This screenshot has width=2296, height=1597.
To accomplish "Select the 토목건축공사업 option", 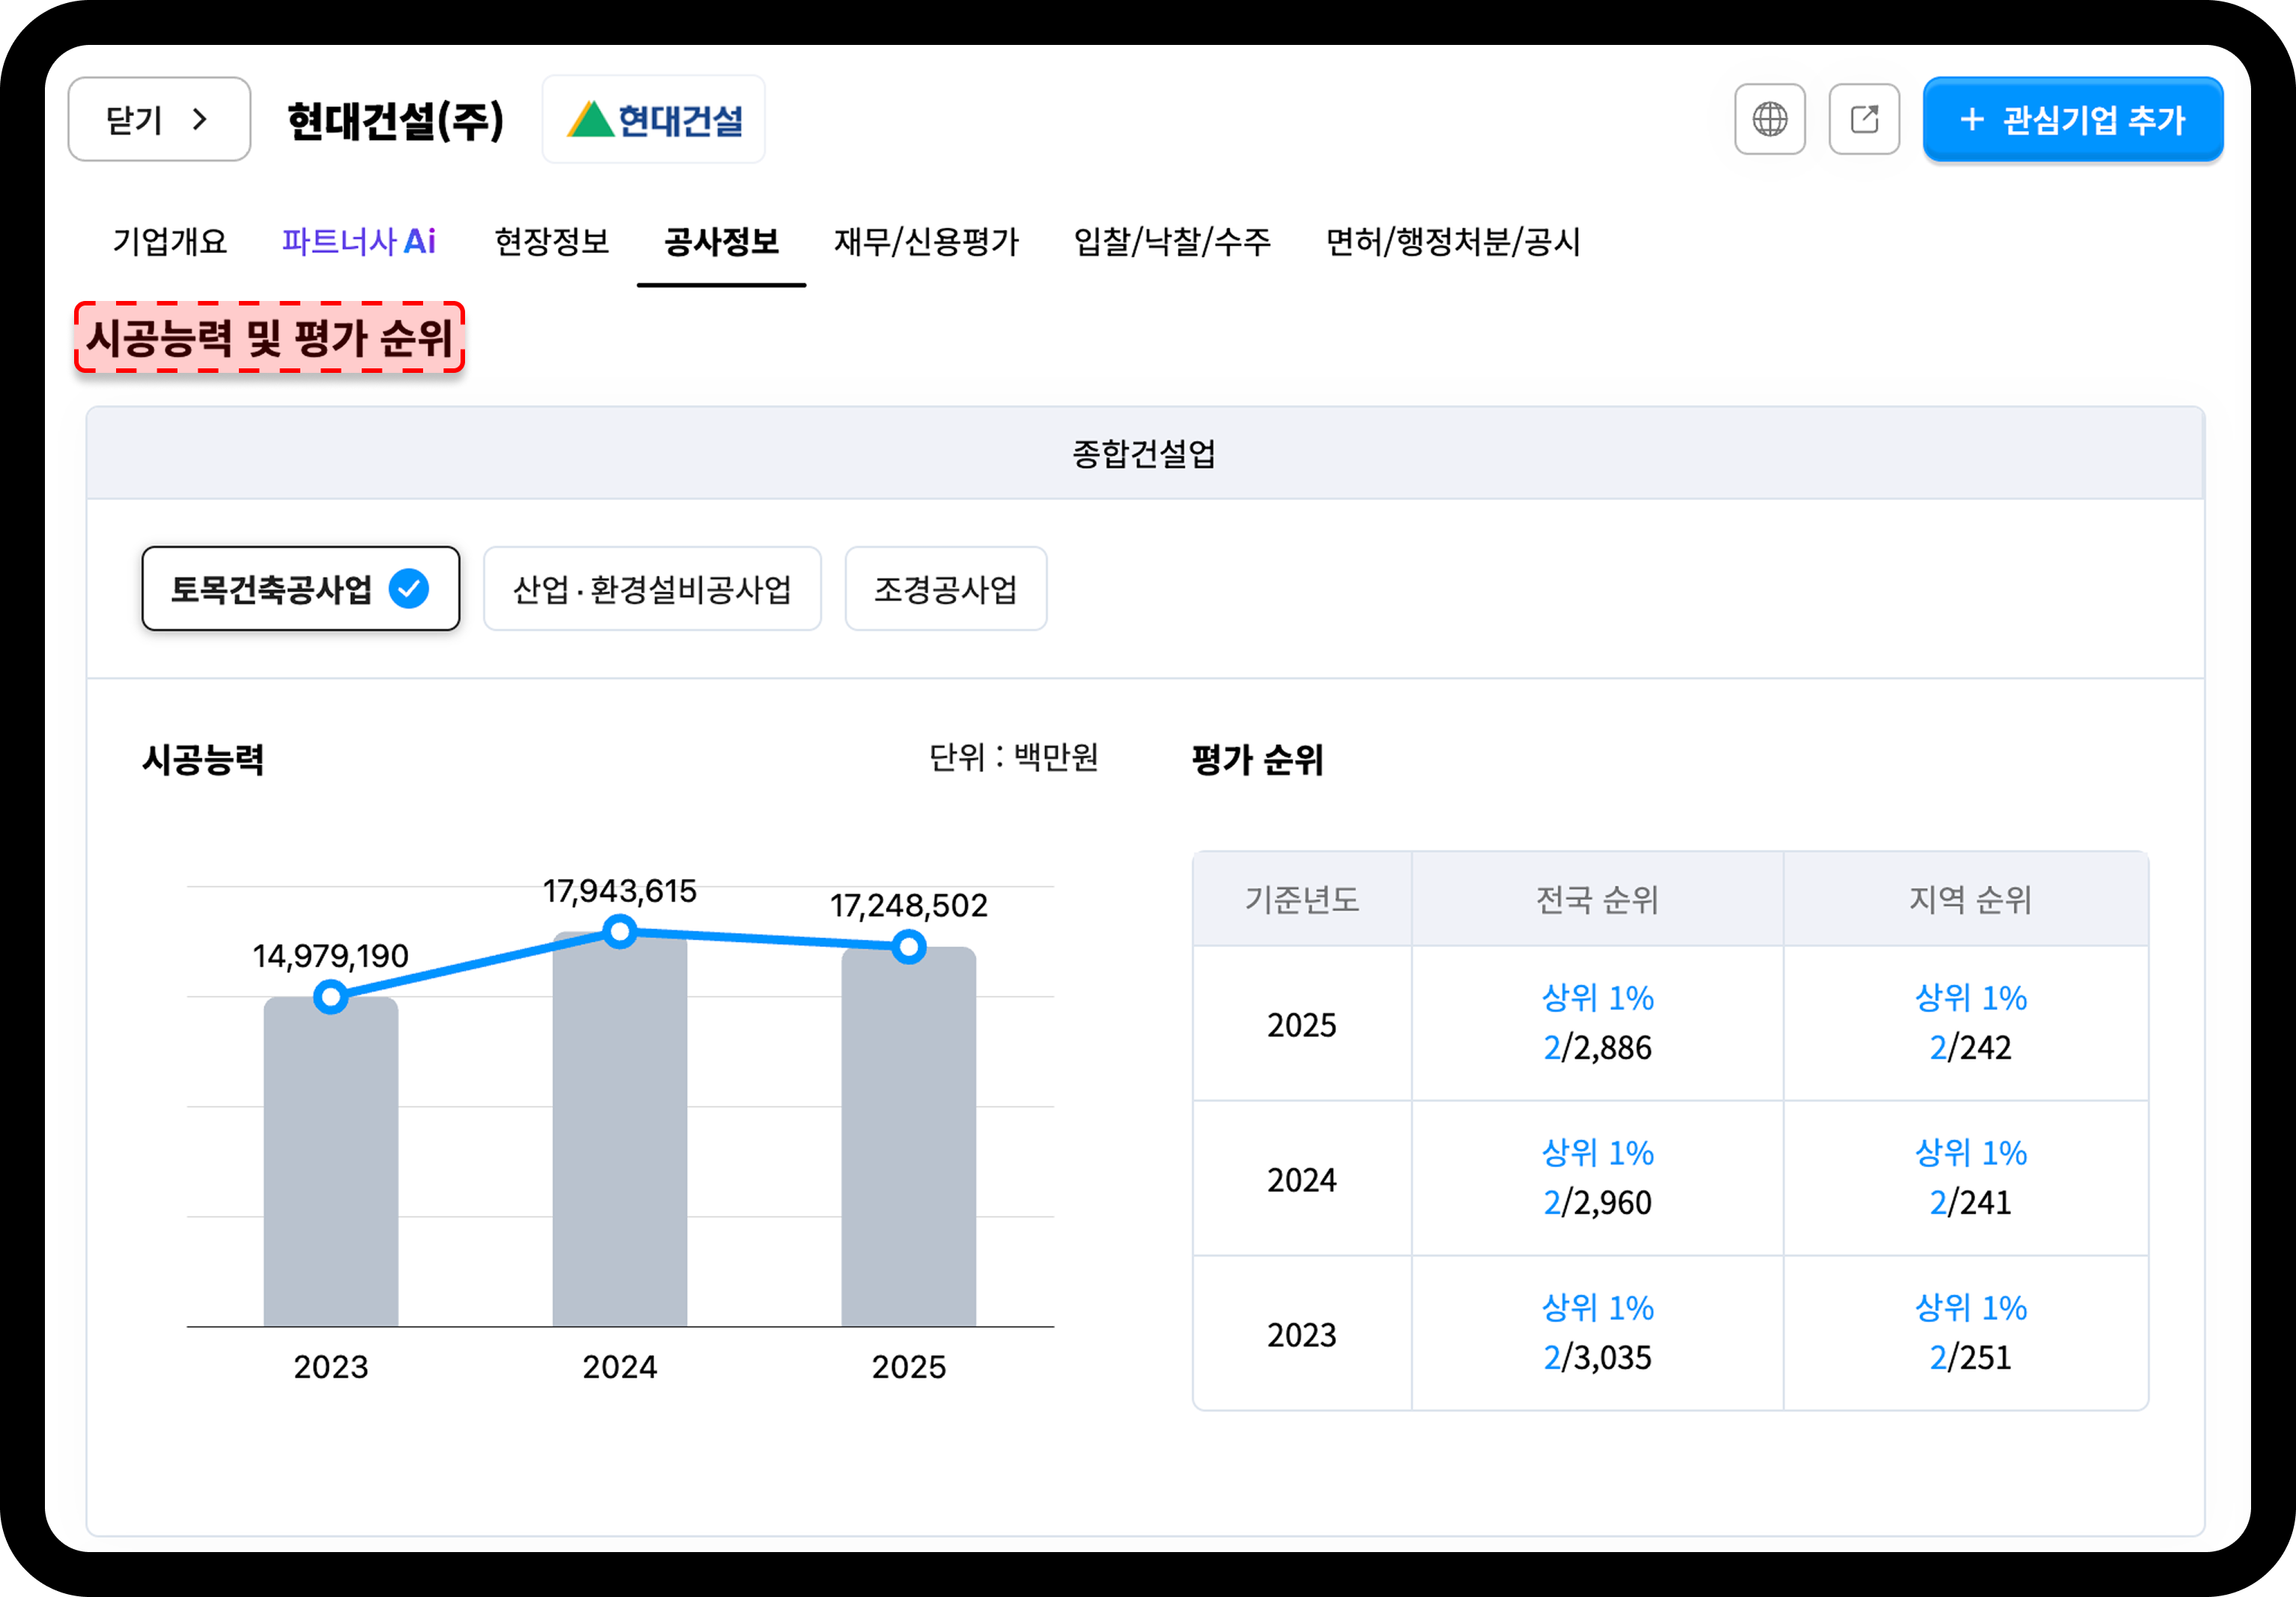I will coord(301,588).
